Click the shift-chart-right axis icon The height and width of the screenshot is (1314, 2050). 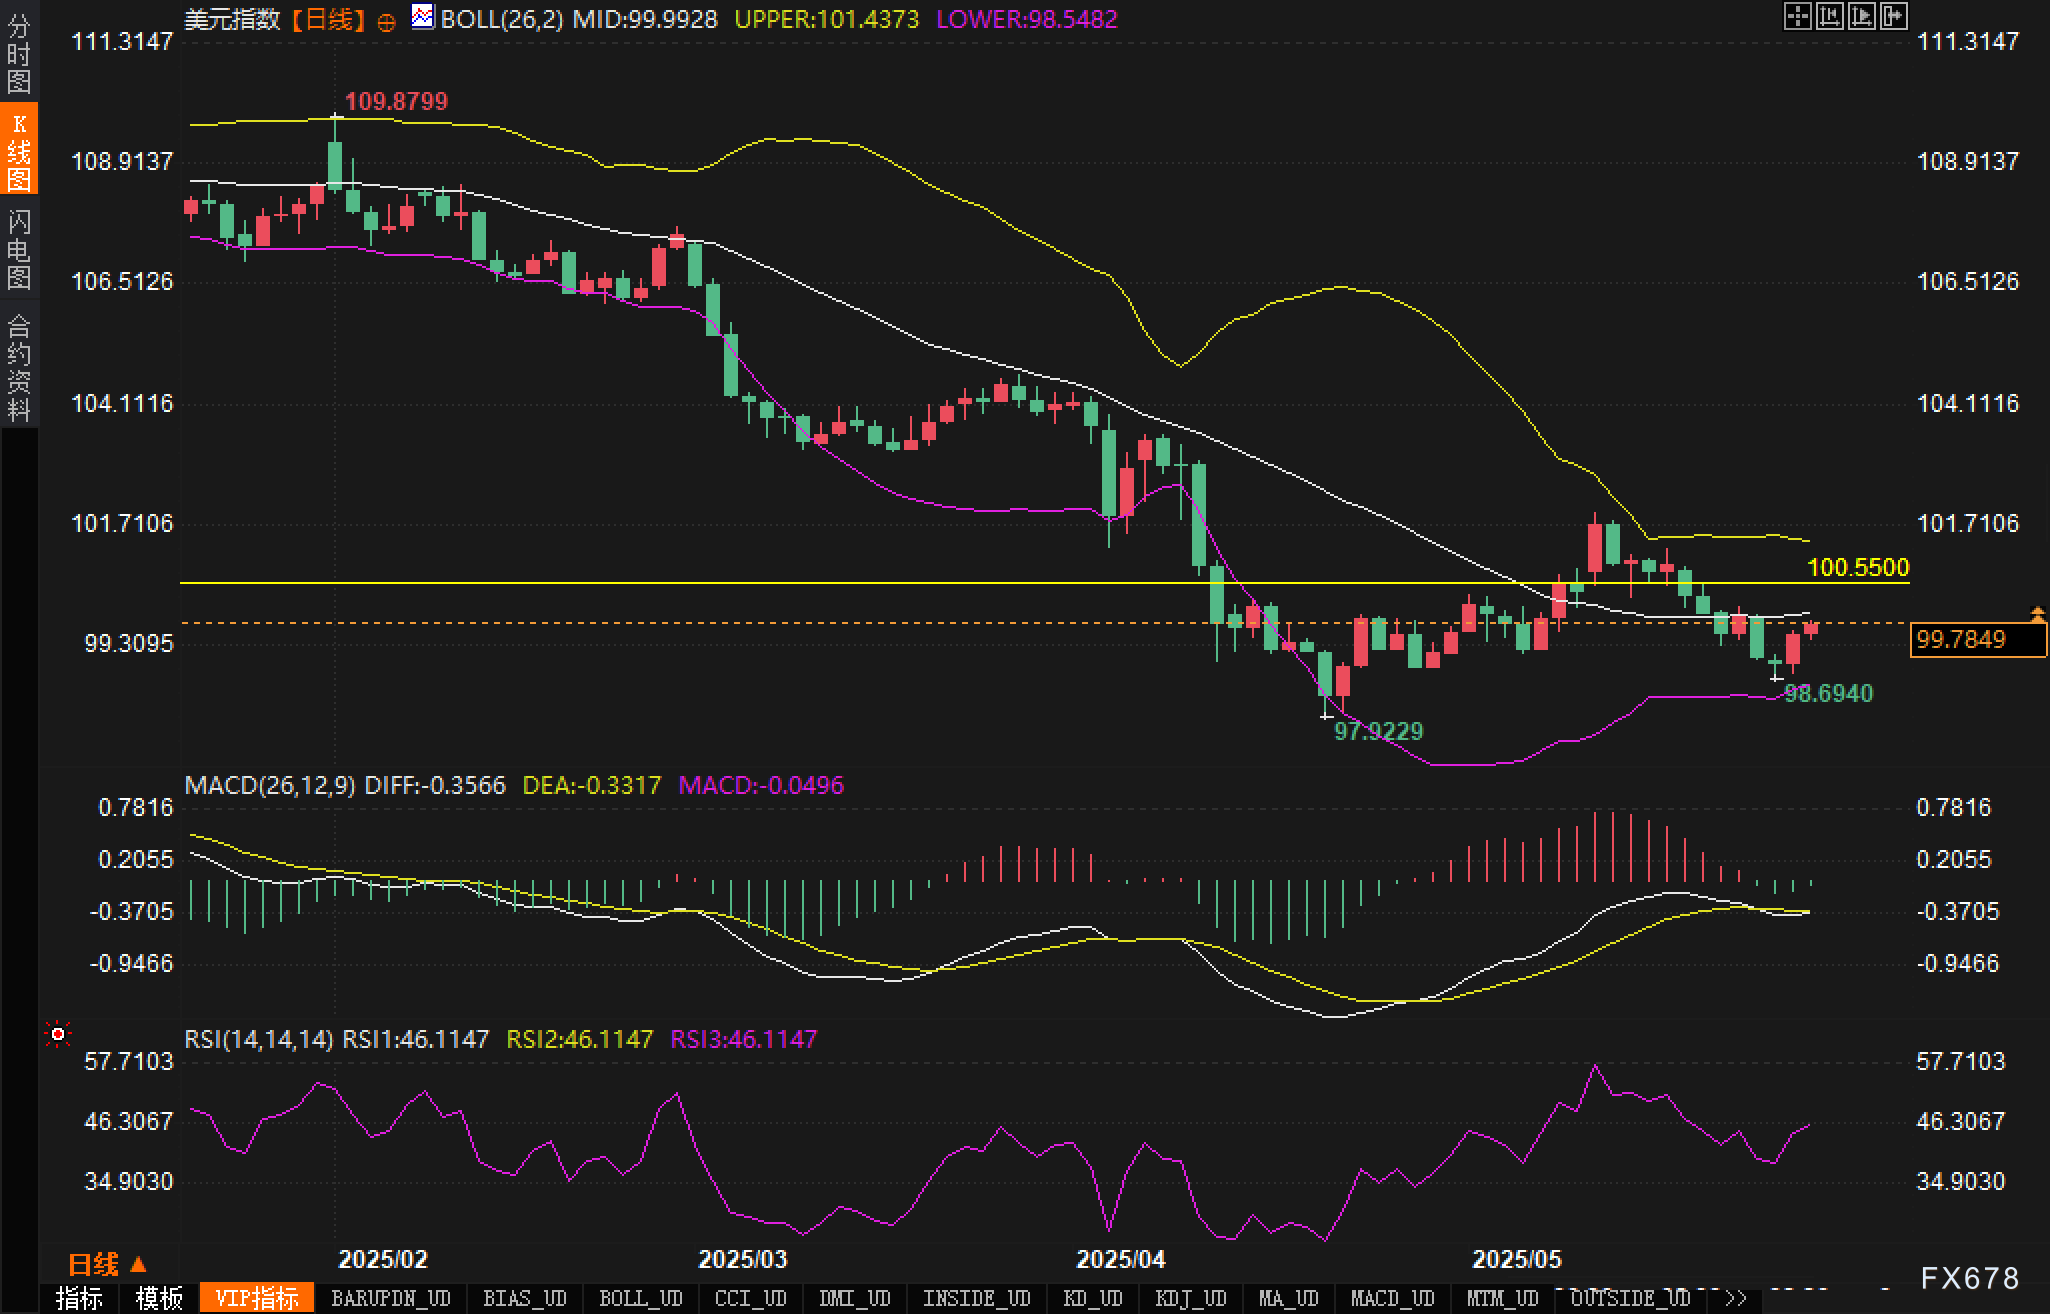click(x=1861, y=16)
